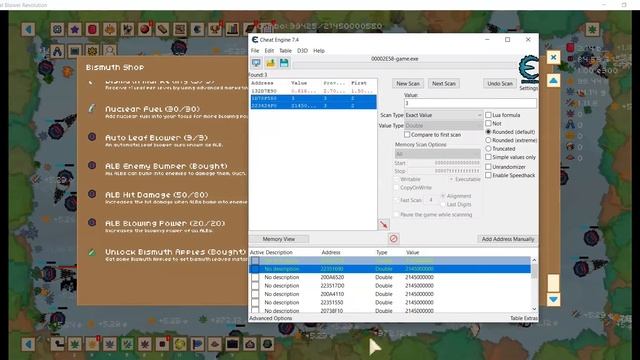
Task: Open the File menu
Action: [x=255, y=51]
